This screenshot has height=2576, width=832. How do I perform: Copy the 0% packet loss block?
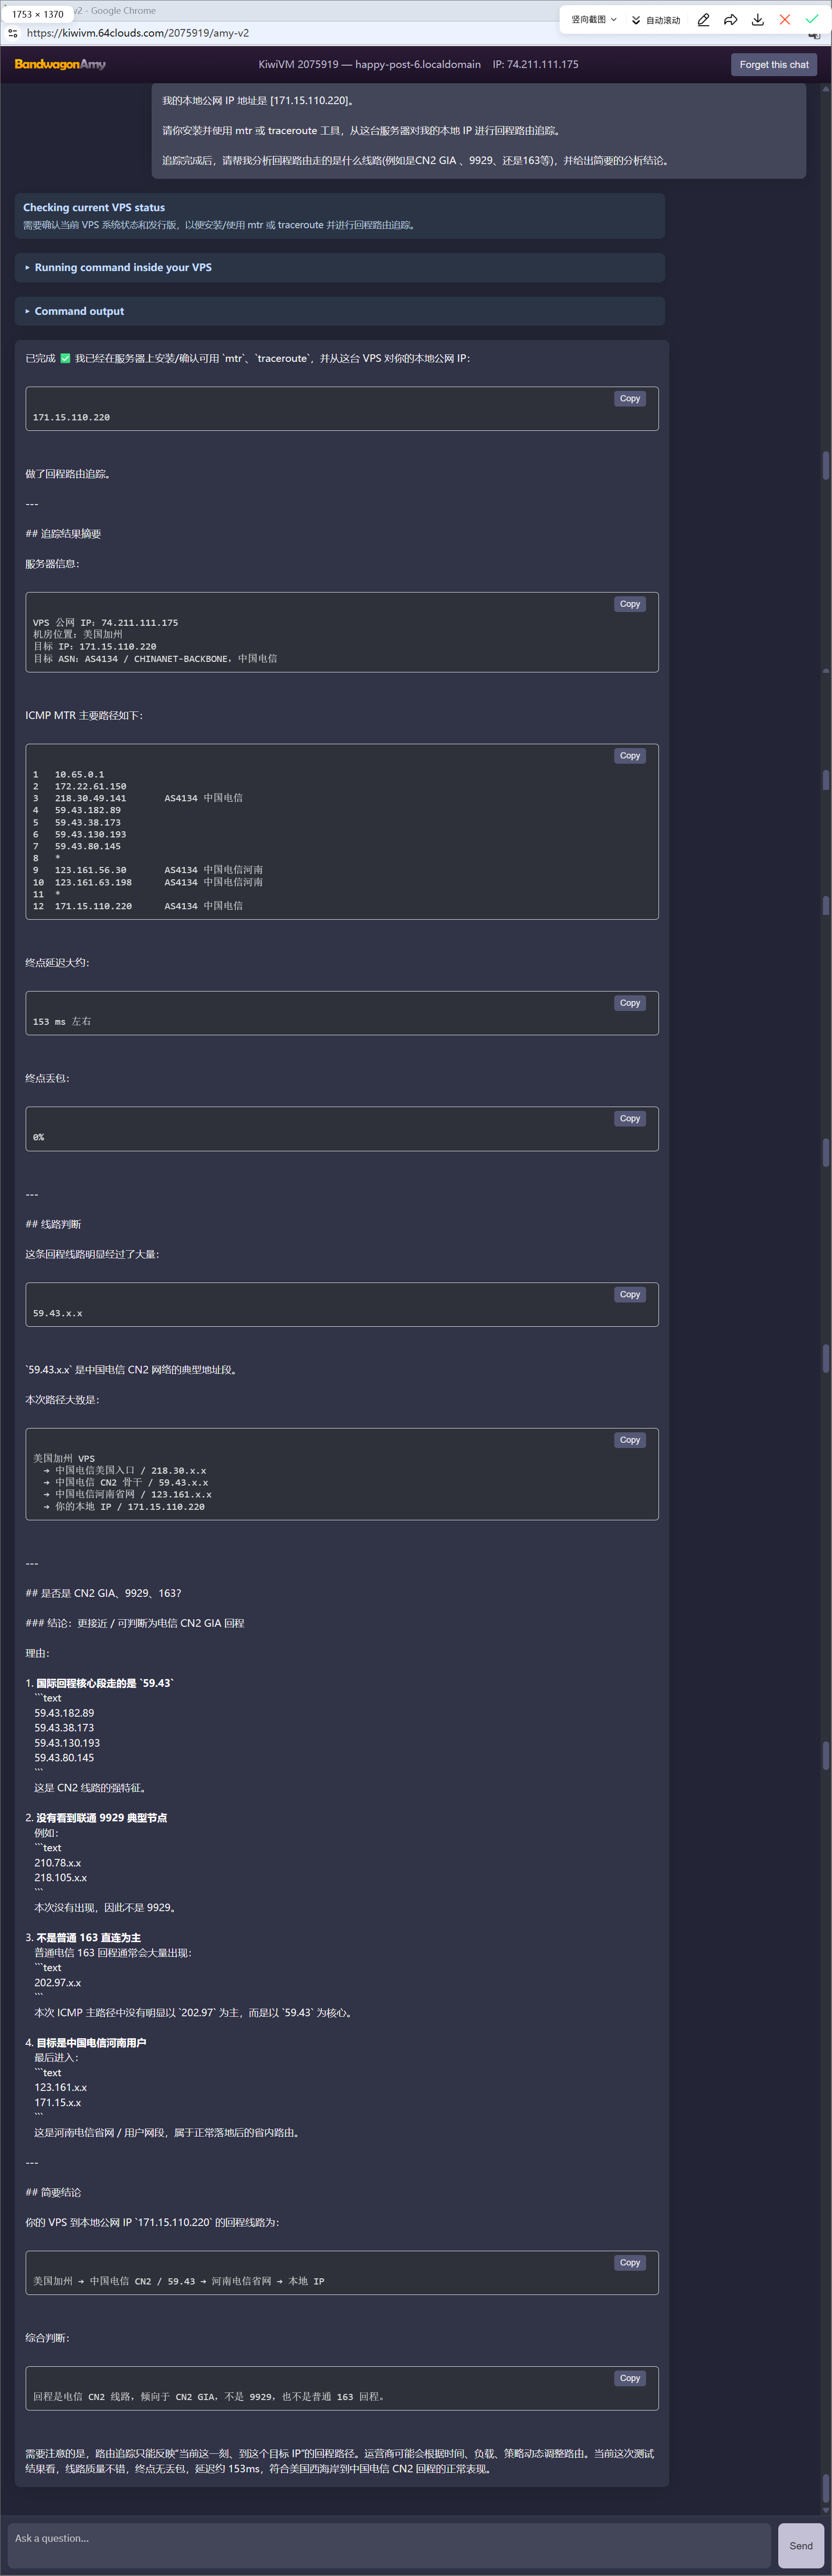click(630, 1118)
